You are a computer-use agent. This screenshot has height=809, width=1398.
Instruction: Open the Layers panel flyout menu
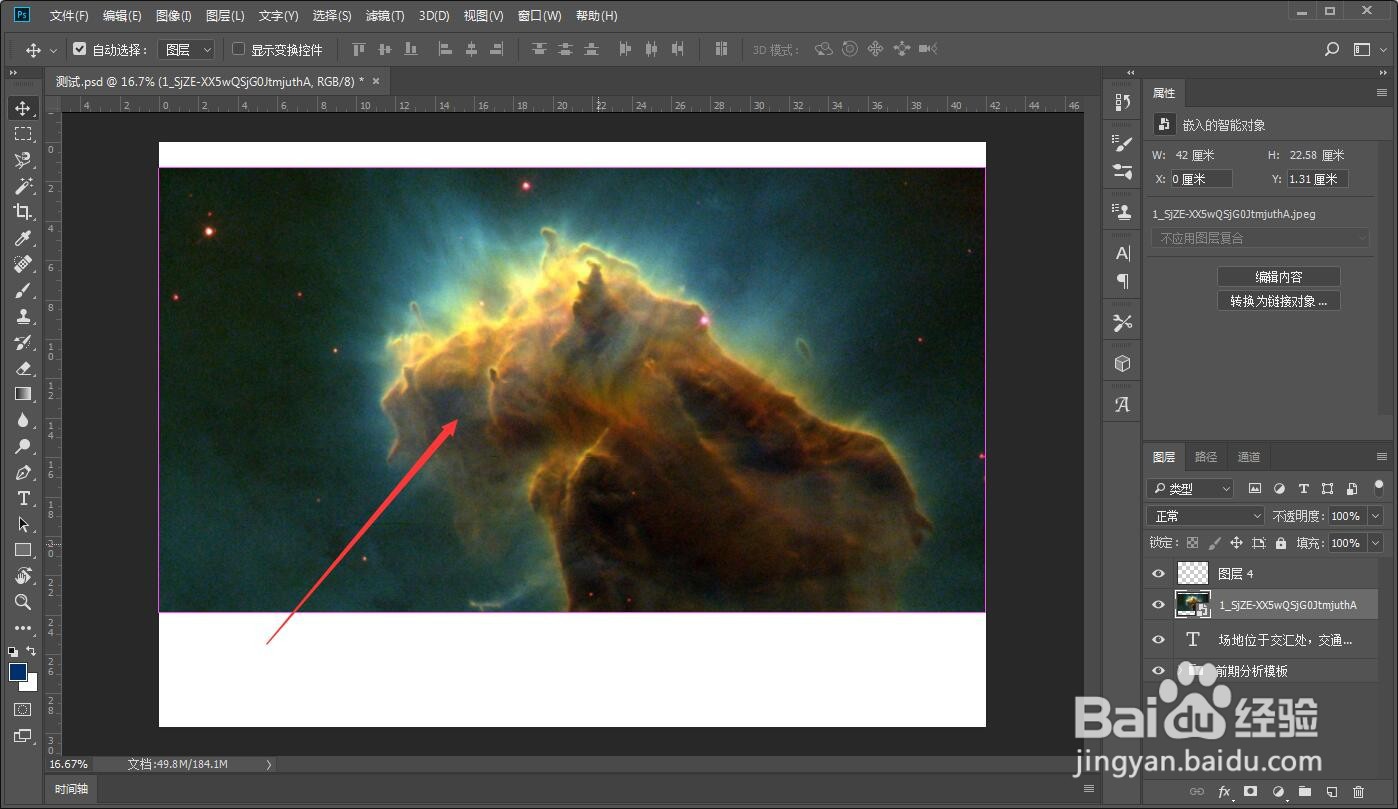tap(1382, 457)
